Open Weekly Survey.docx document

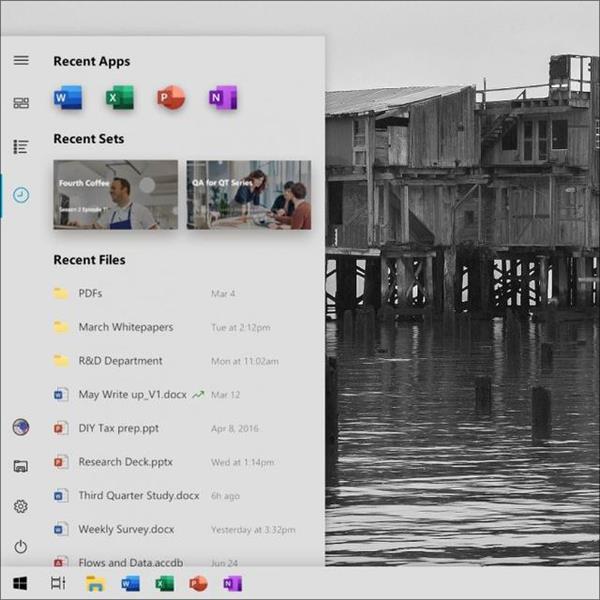(126, 529)
